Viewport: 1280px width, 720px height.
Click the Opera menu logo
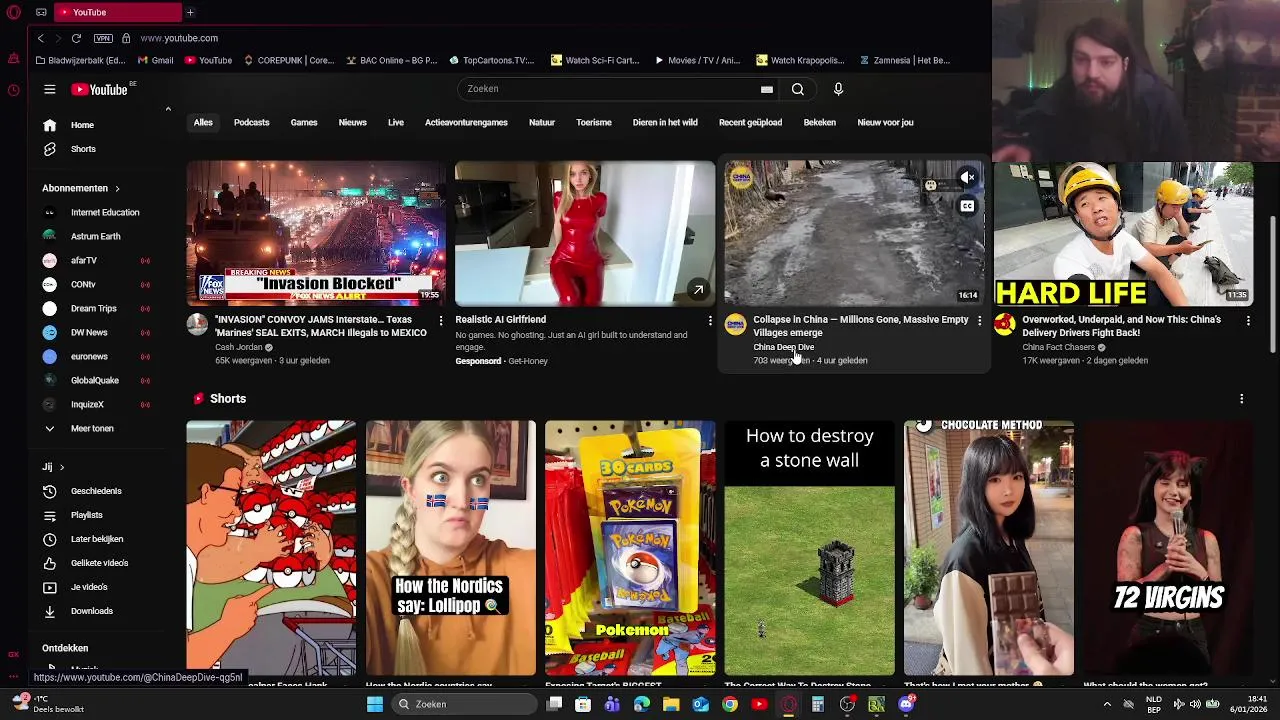pos(13,12)
